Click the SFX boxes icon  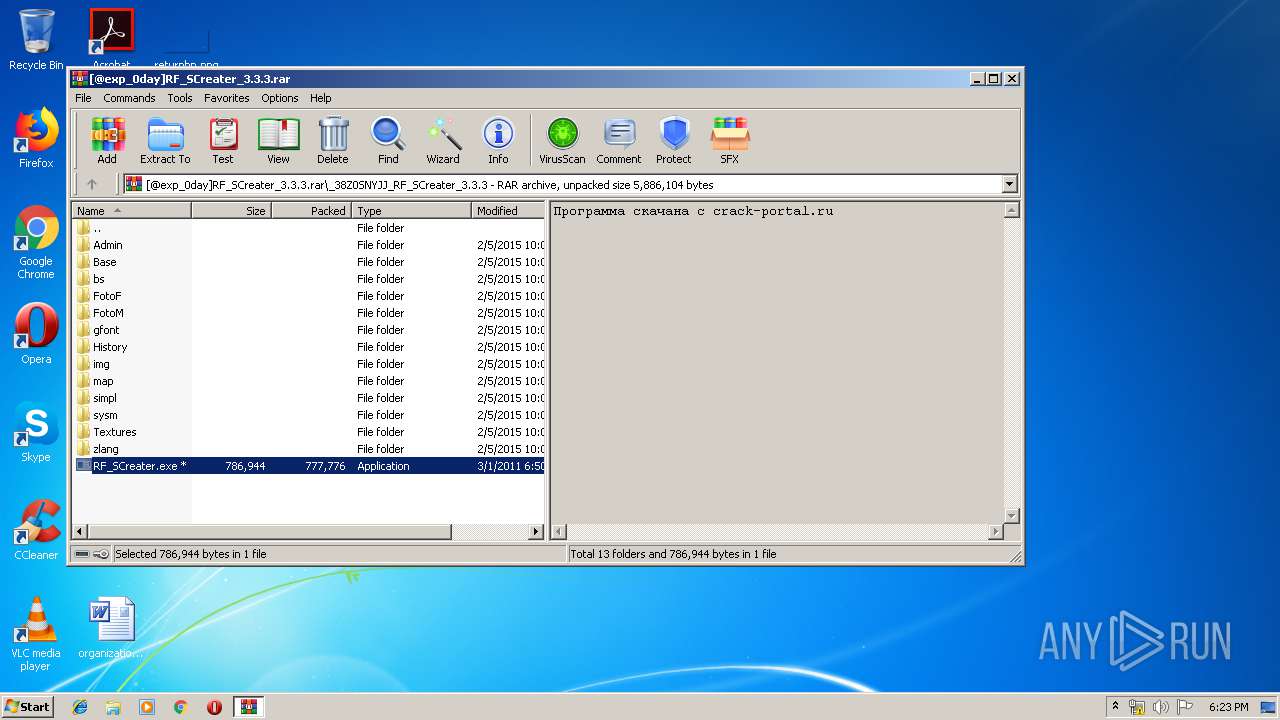(x=730, y=141)
